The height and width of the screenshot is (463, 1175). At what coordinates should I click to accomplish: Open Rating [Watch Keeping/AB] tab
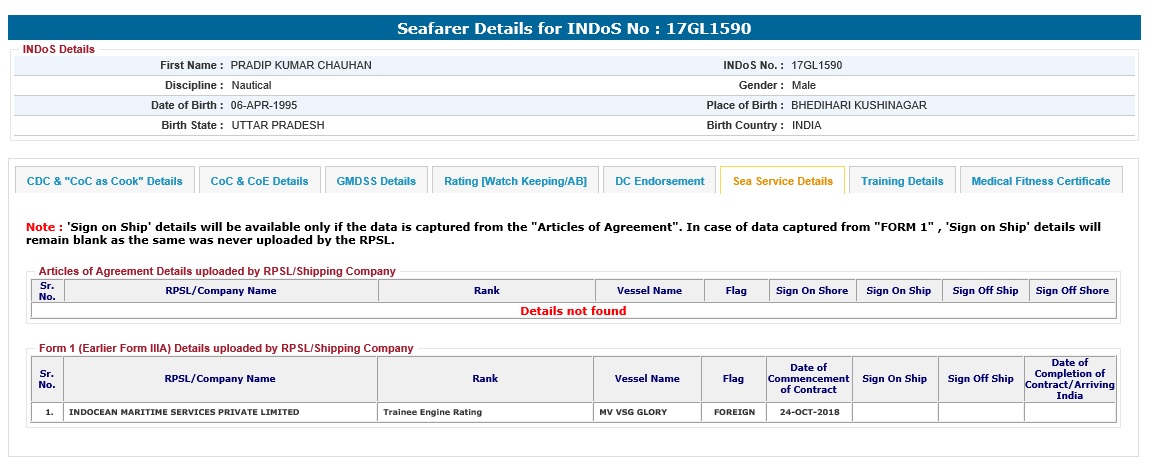point(515,181)
